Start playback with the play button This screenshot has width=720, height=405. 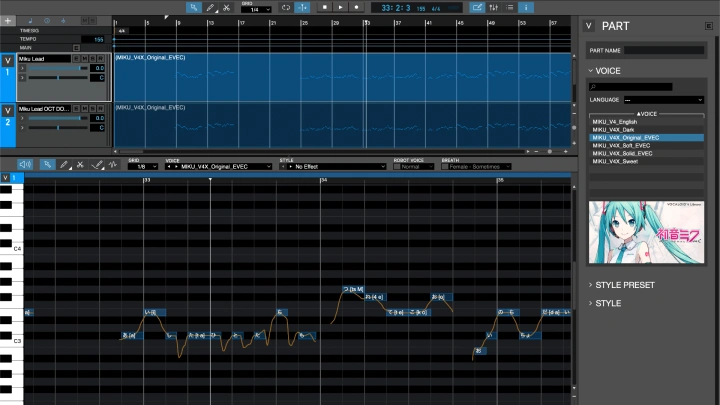[x=340, y=7]
